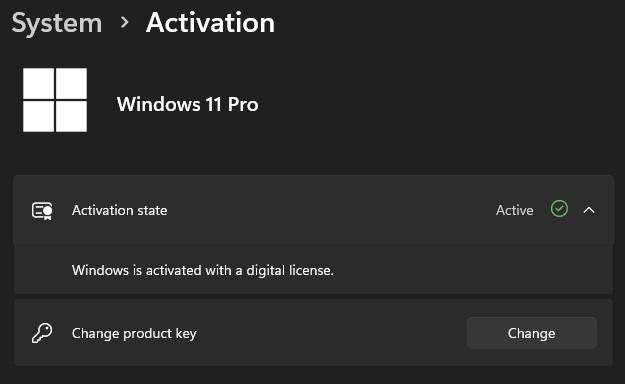The image size is (625, 384).
Task: Click the word 'Pro' in edition name
Action: coord(243,104)
